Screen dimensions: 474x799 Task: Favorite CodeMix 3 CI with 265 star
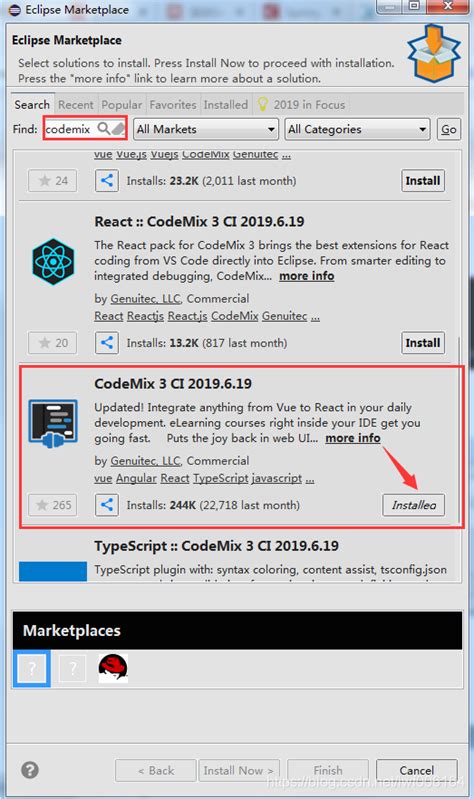[53, 505]
